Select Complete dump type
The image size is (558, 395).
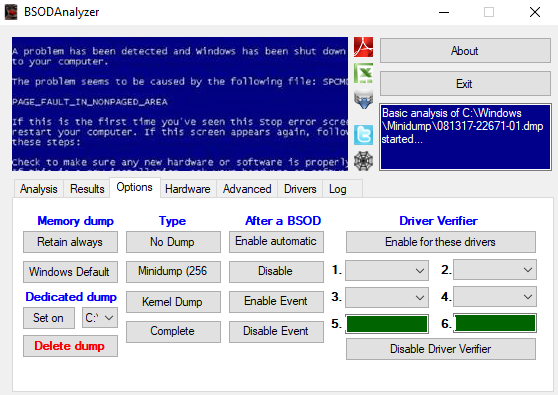click(x=173, y=332)
